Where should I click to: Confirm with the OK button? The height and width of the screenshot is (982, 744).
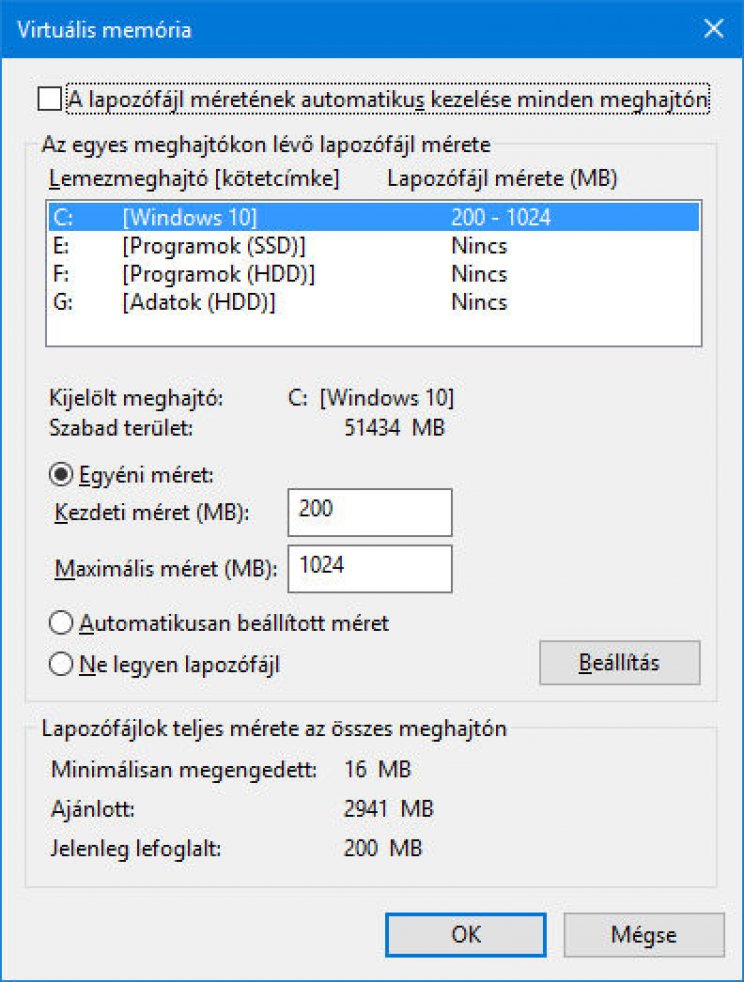pyautogui.click(x=466, y=935)
